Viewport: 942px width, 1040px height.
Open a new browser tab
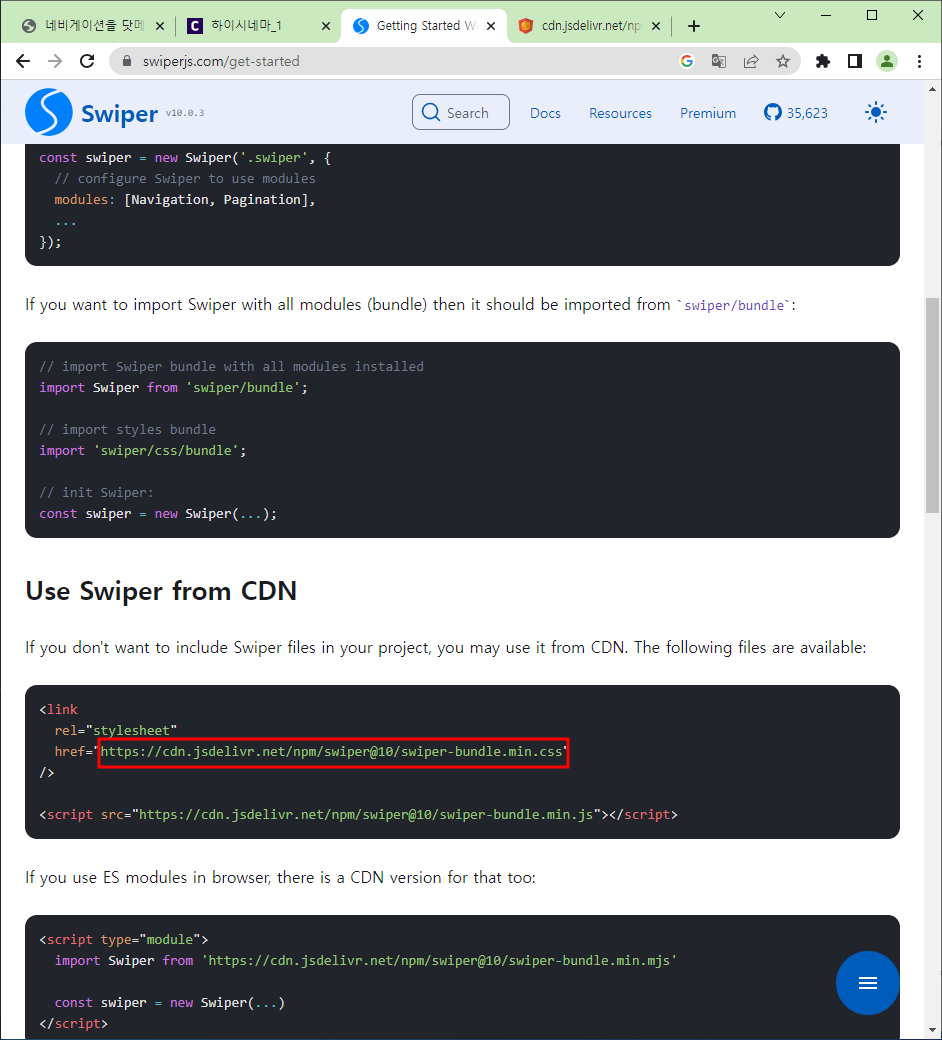(694, 26)
